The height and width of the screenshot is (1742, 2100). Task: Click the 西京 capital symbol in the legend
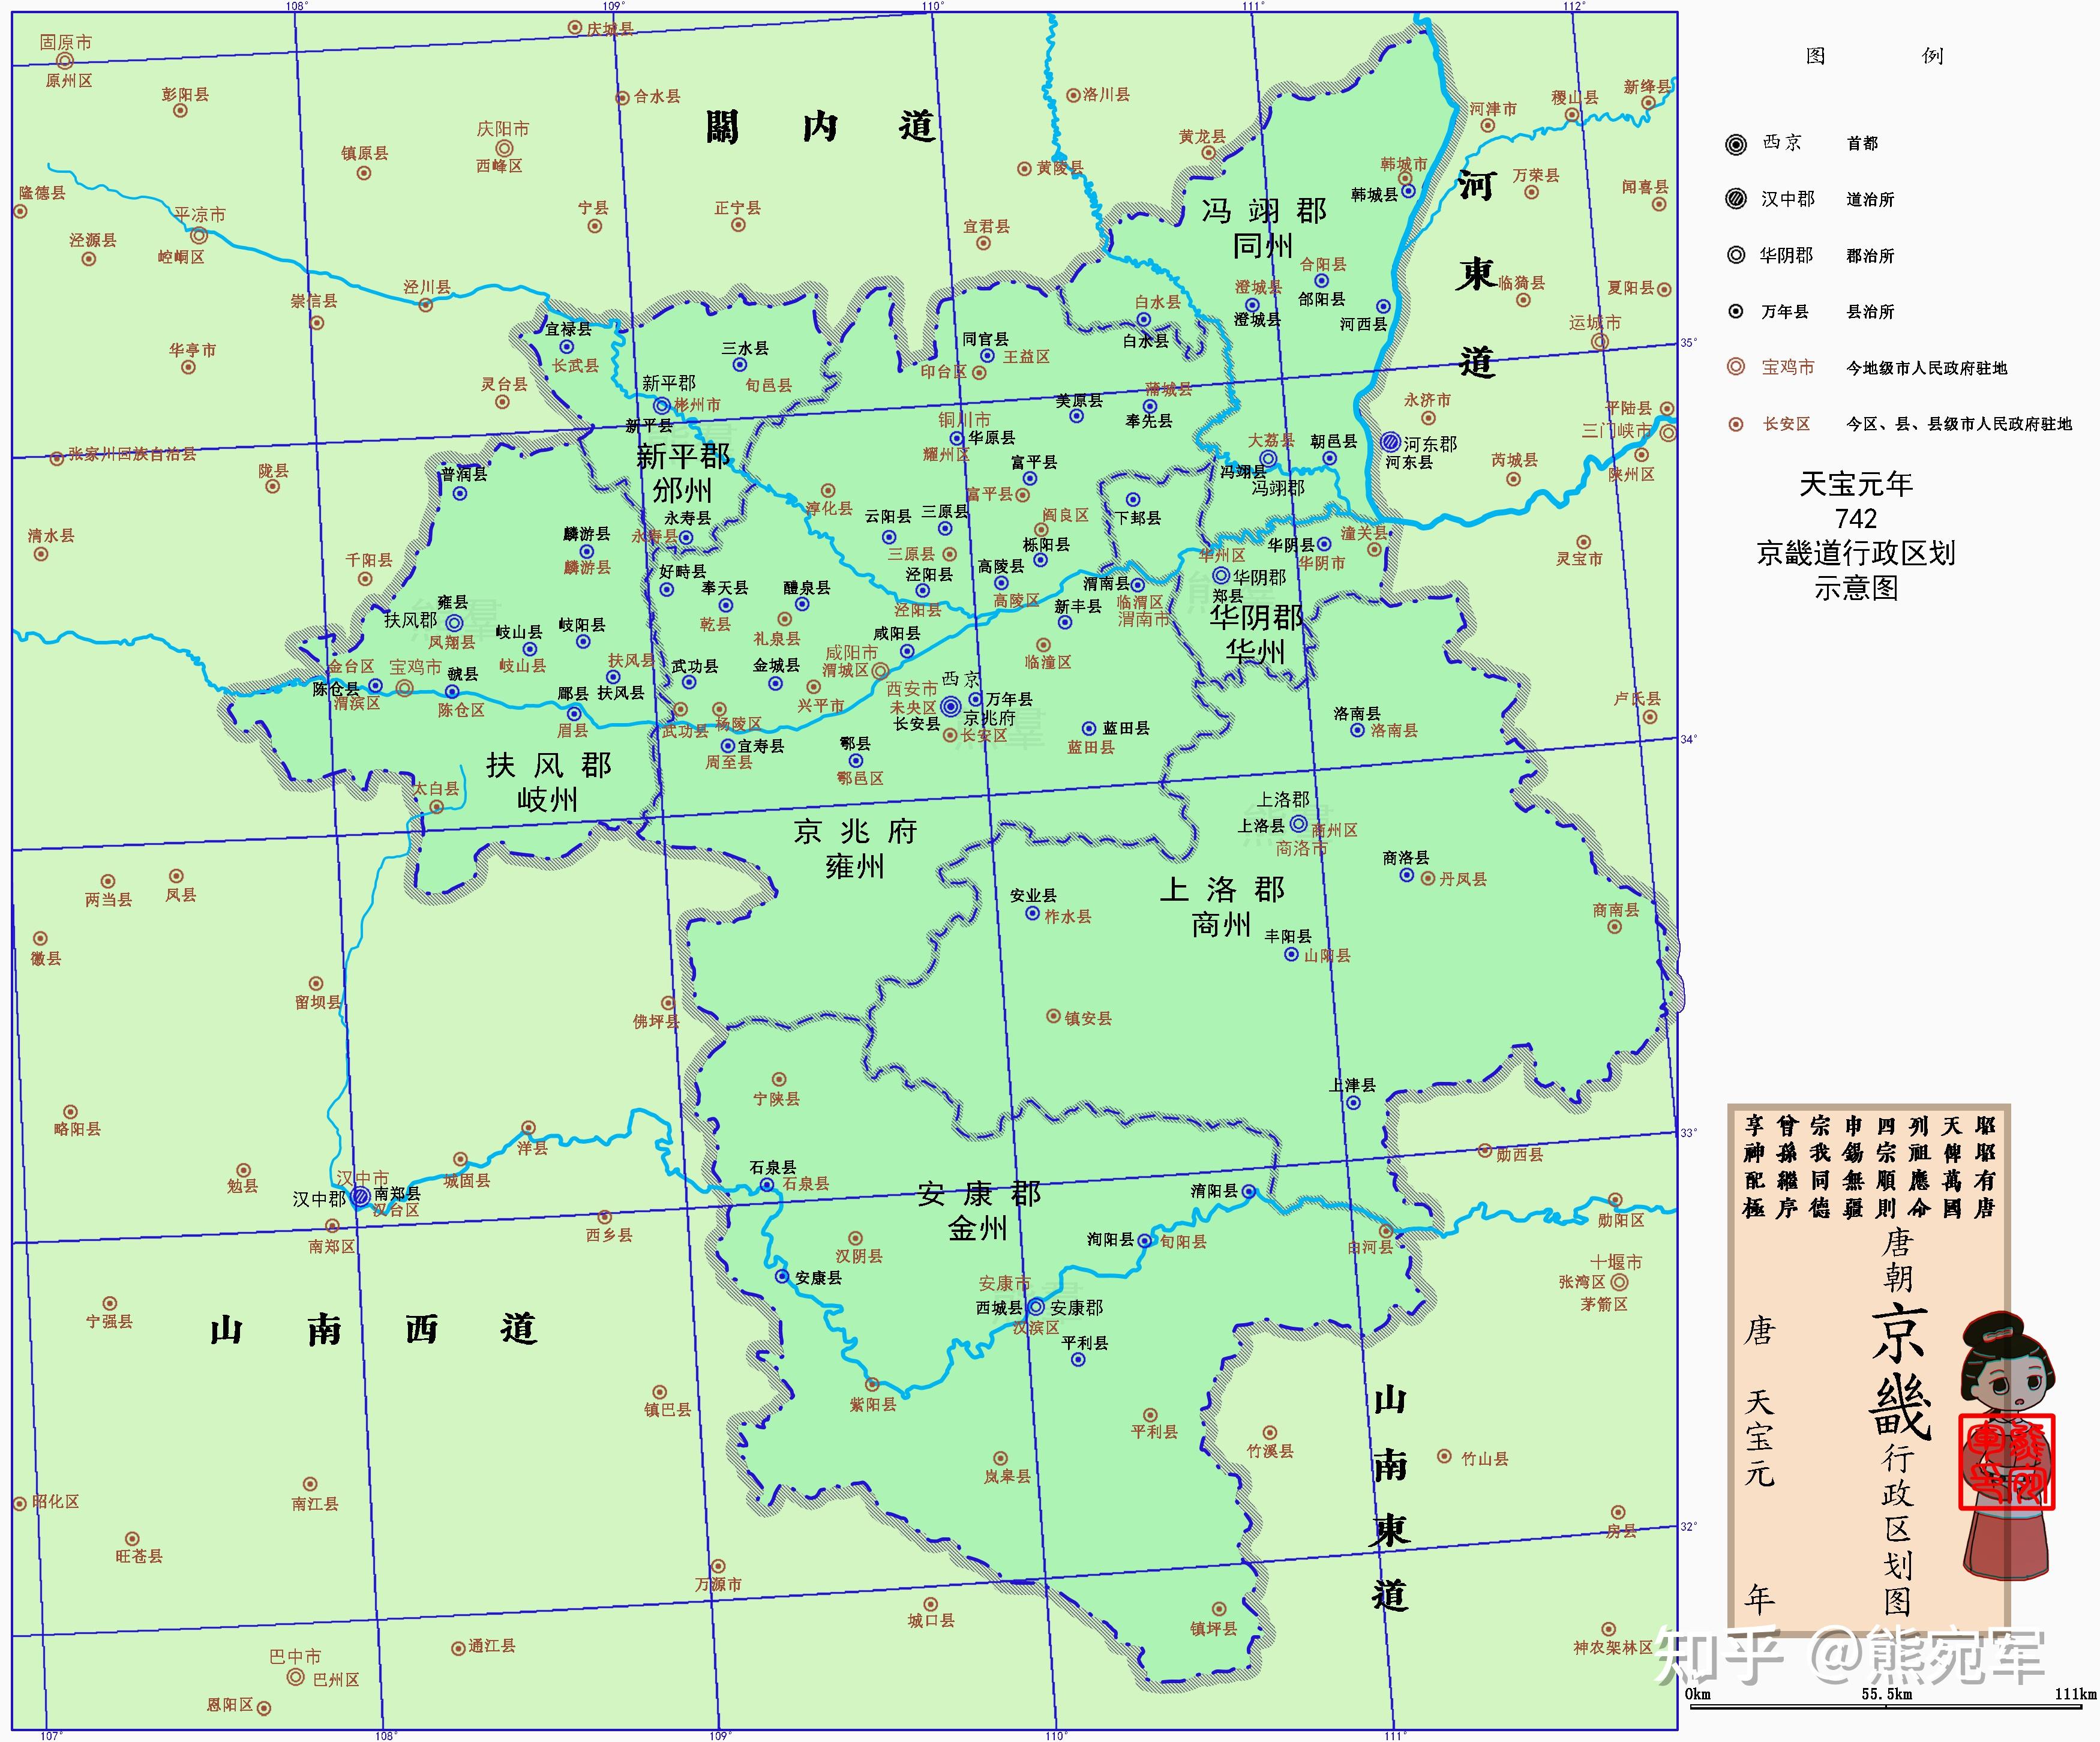[1736, 144]
